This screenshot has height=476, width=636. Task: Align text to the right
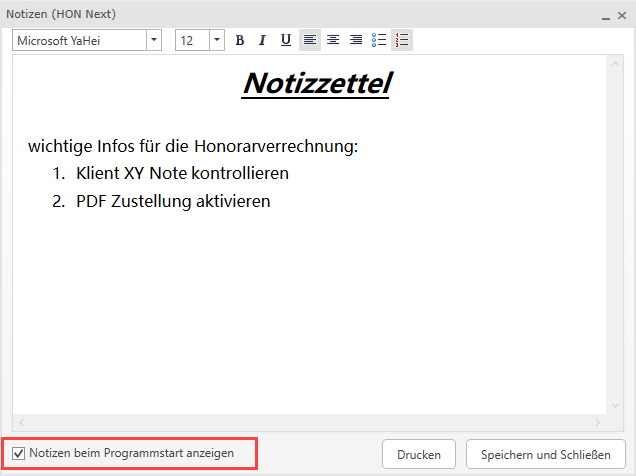pos(356,40)
